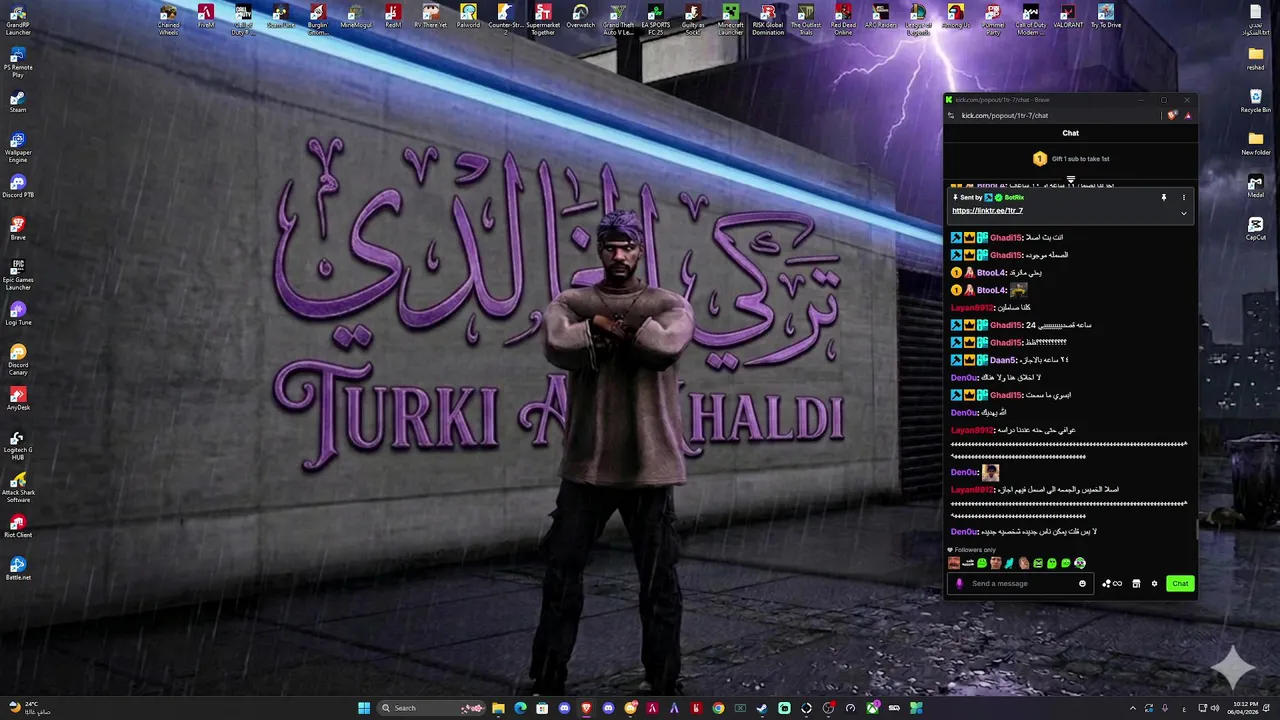1280x720 pixels.
Task: Expand the pinned message chevron
Action: (x=1184, y=213)
